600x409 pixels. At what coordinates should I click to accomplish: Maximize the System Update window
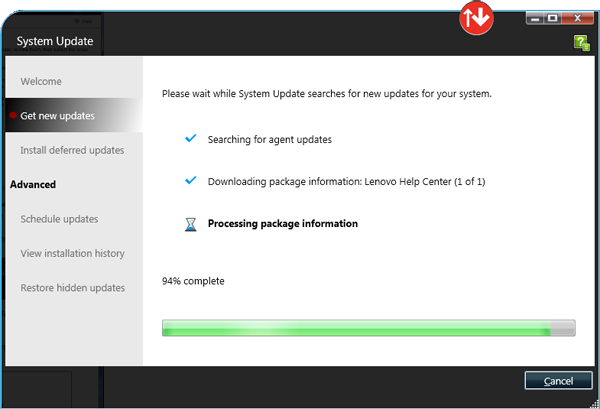click(553, 18)
